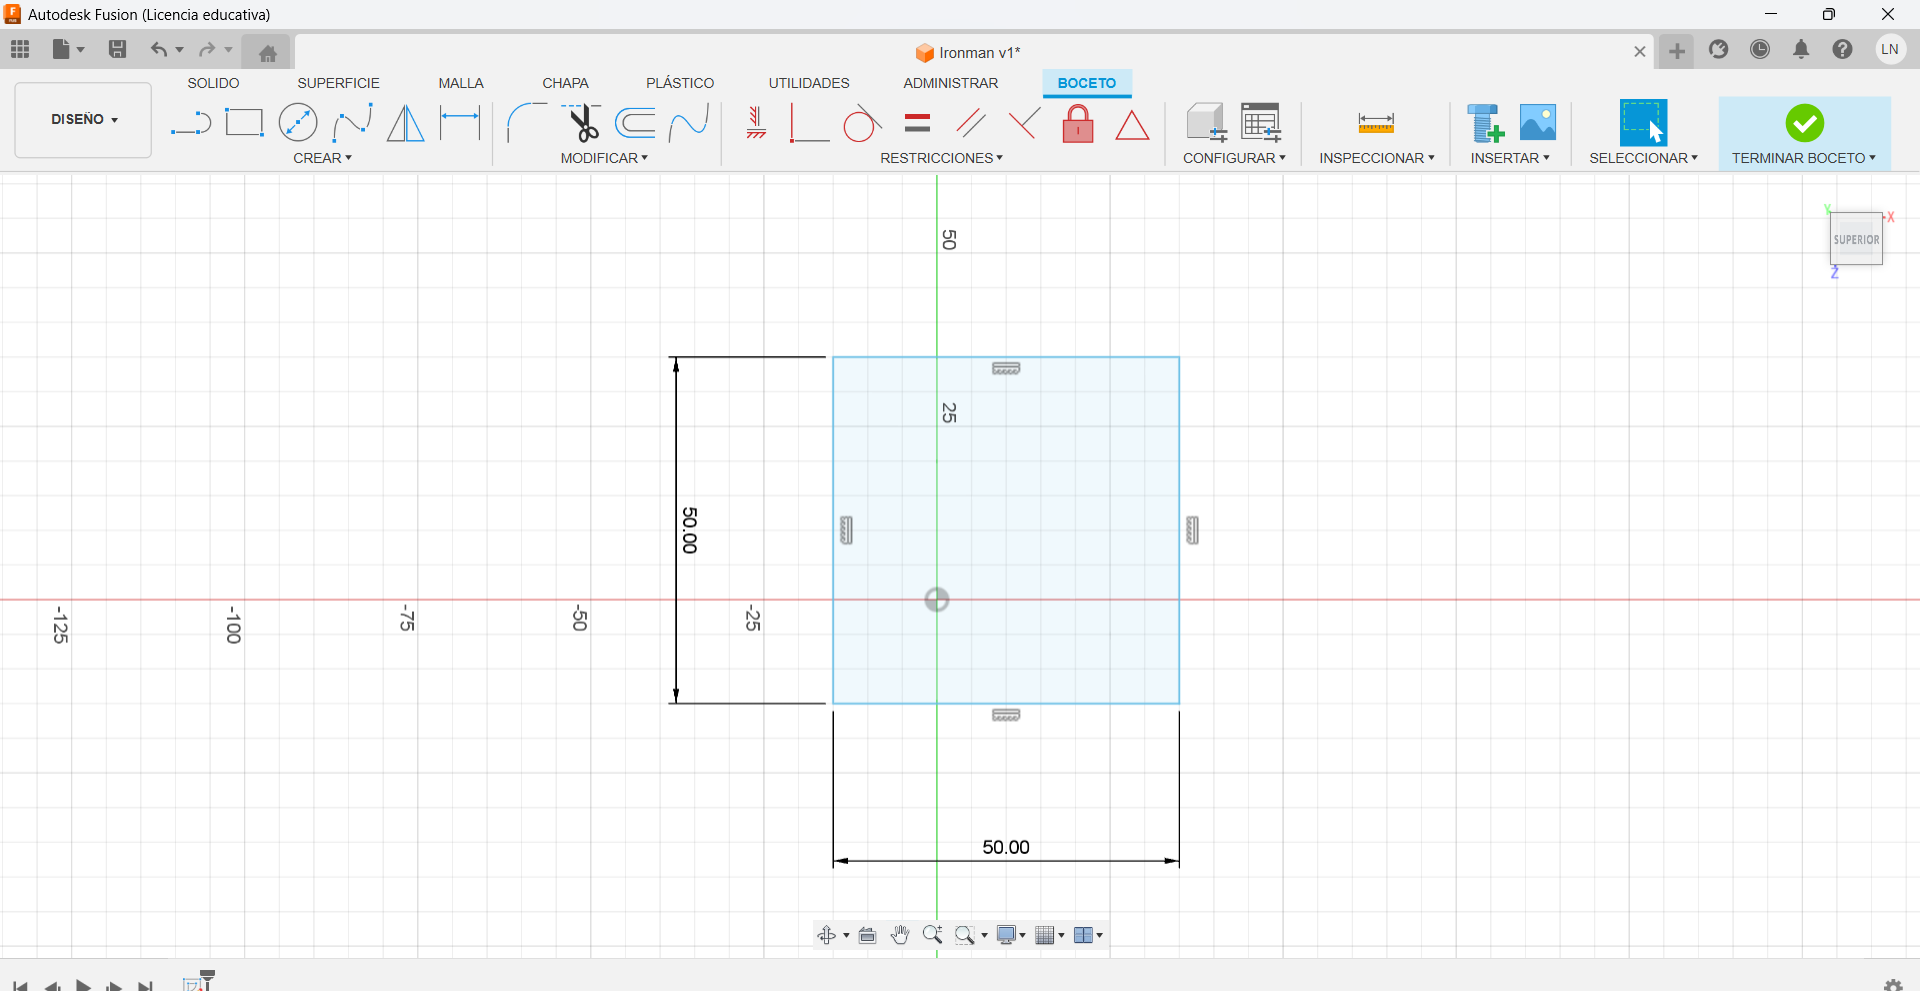Select the Fillet tool in Modificar
The height and width of the screenshot is (991, 1920).
tap(526, 123)
